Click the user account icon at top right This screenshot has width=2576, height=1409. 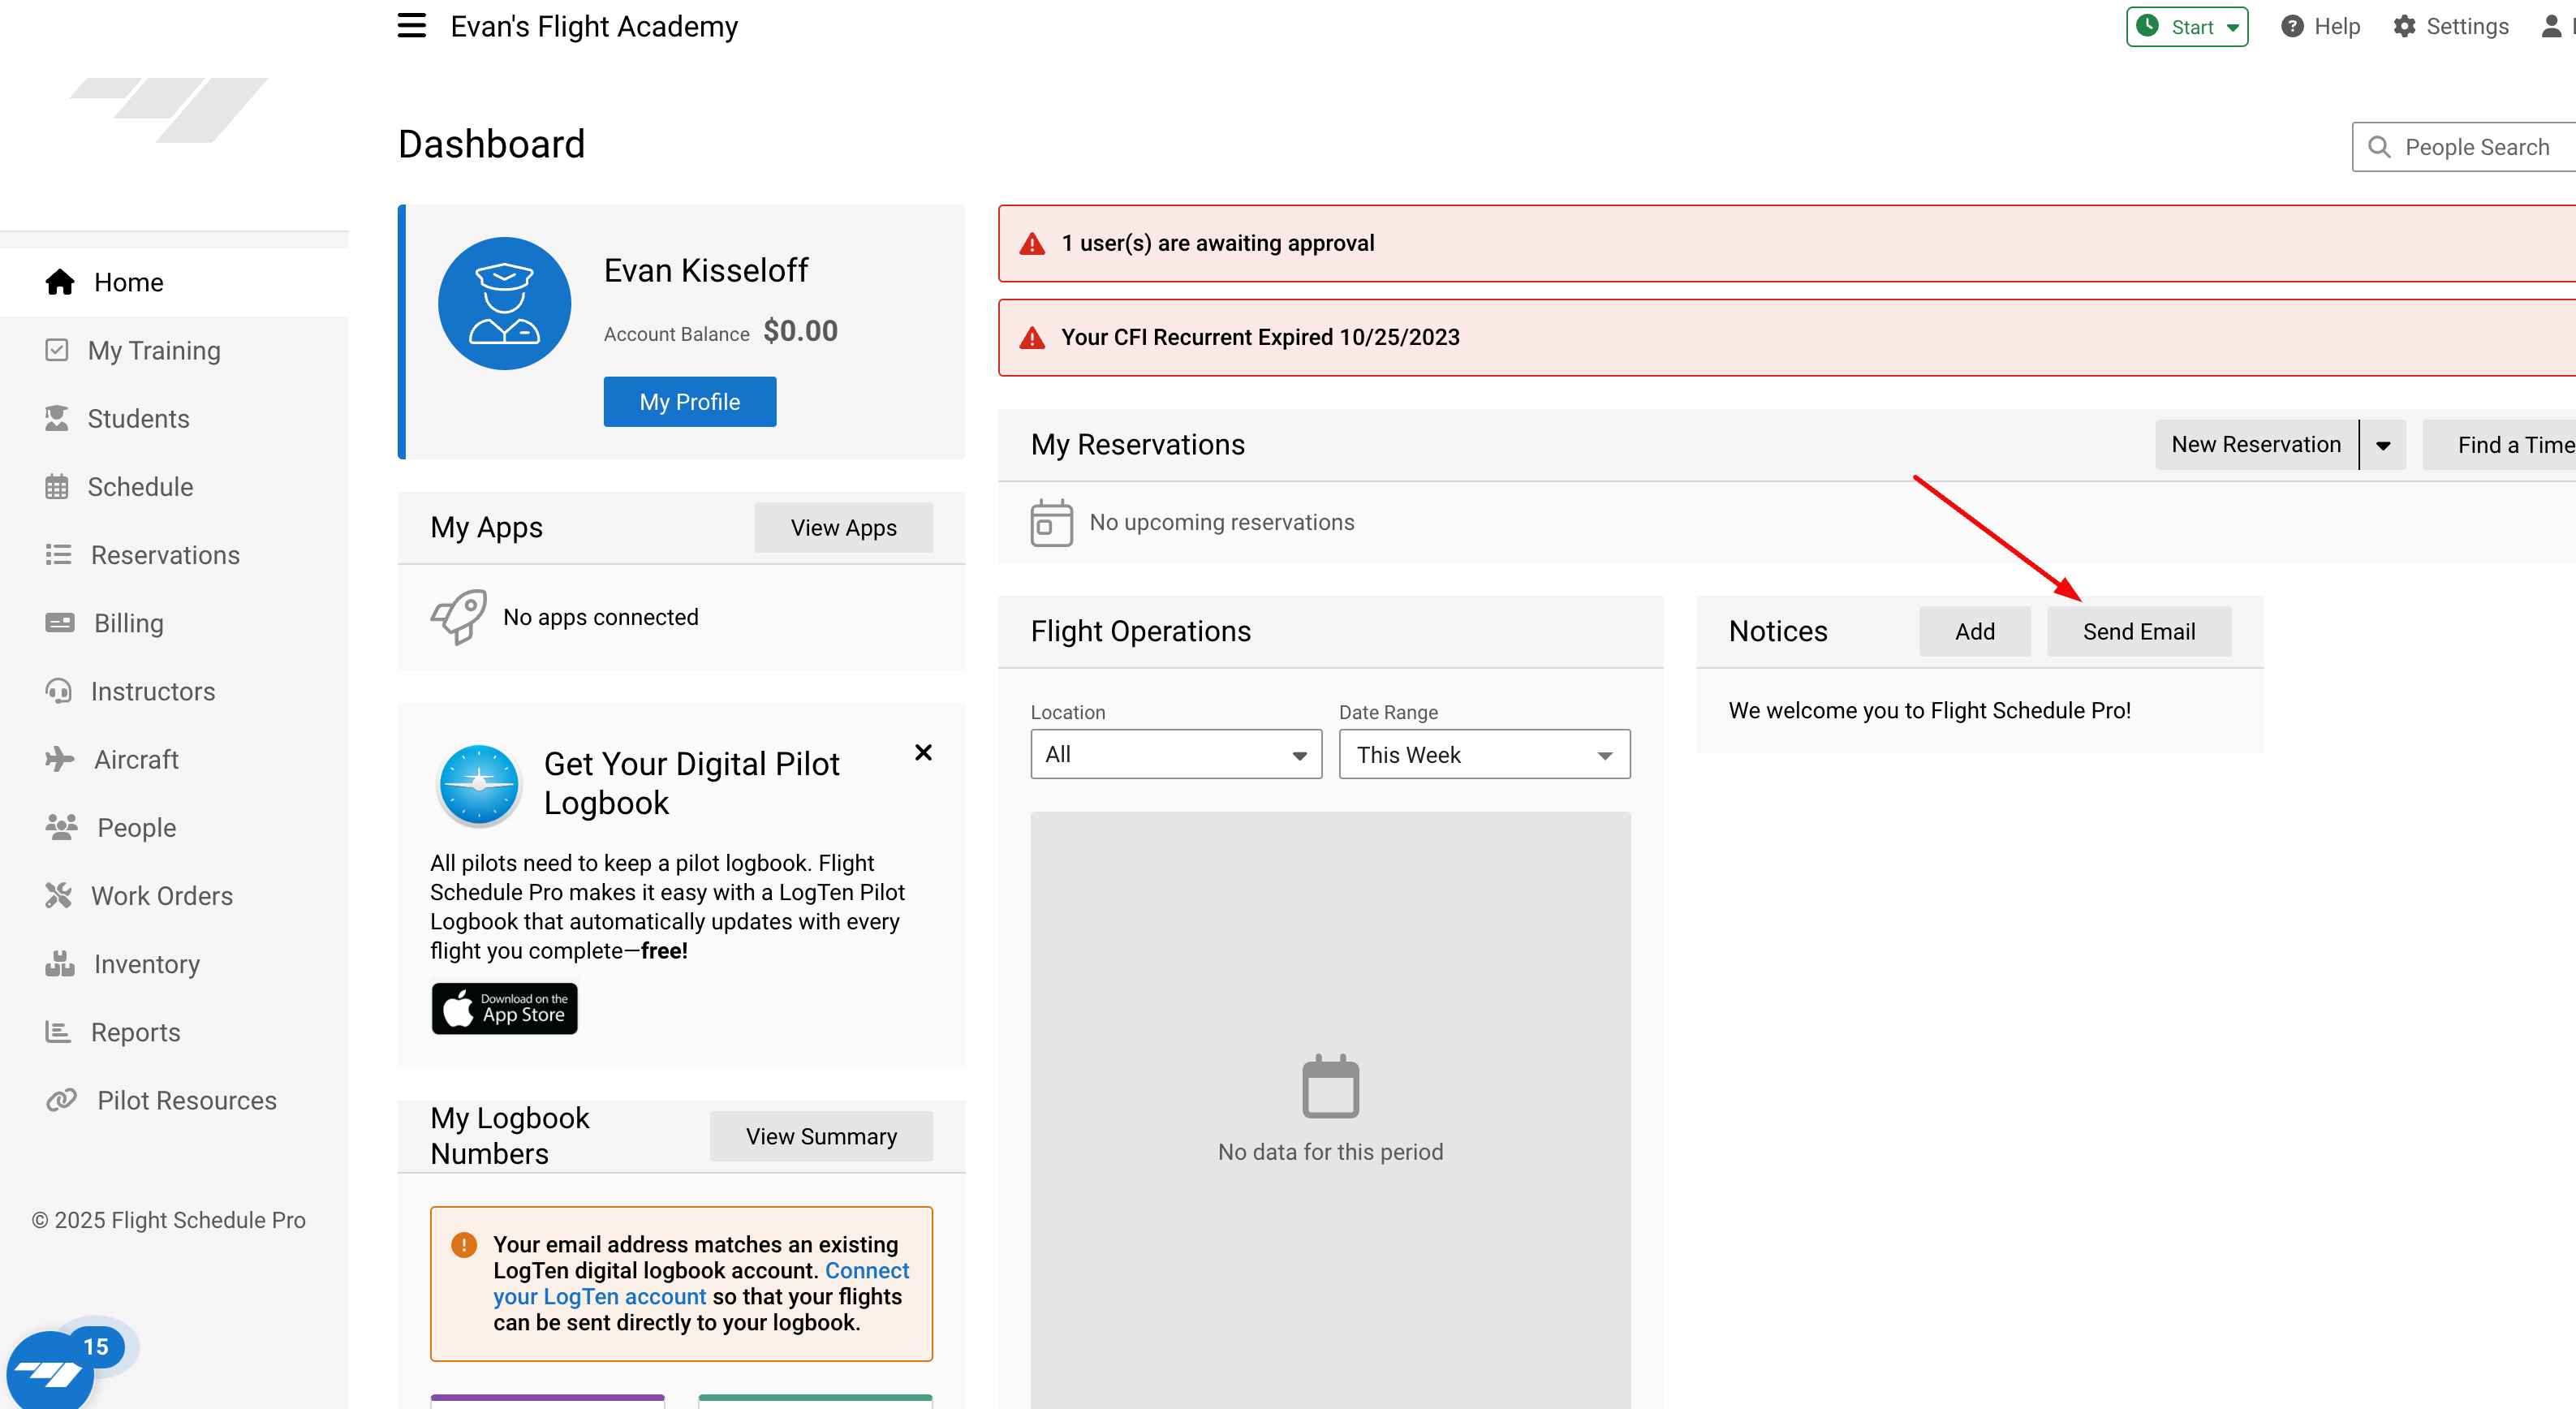pos(2552,27)
